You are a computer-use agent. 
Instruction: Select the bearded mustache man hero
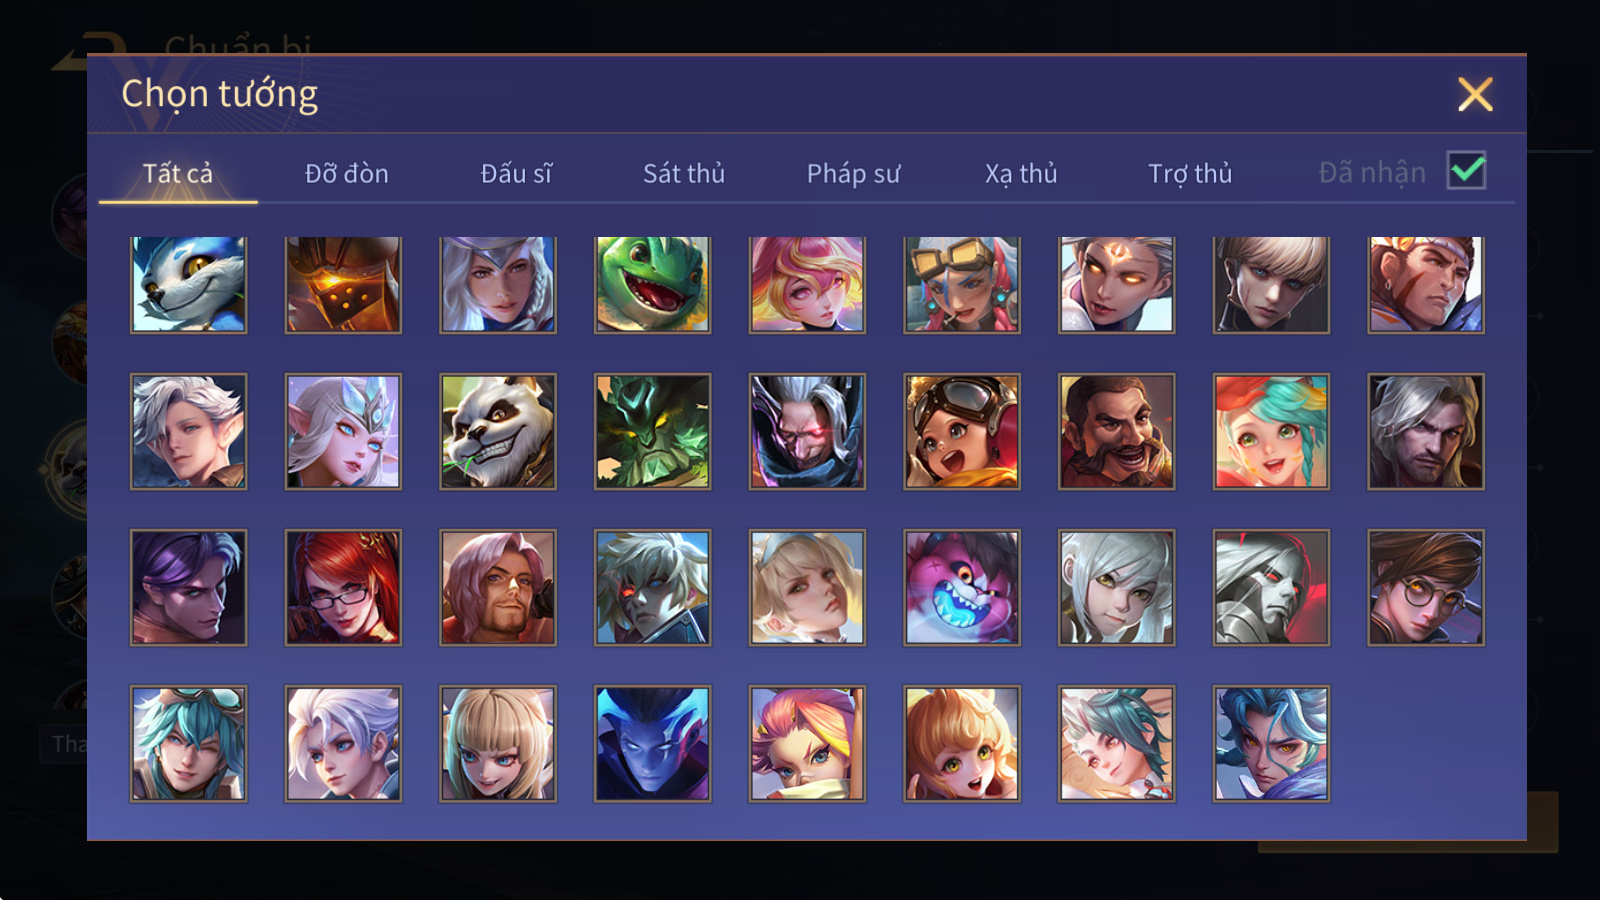point(1116,431)
